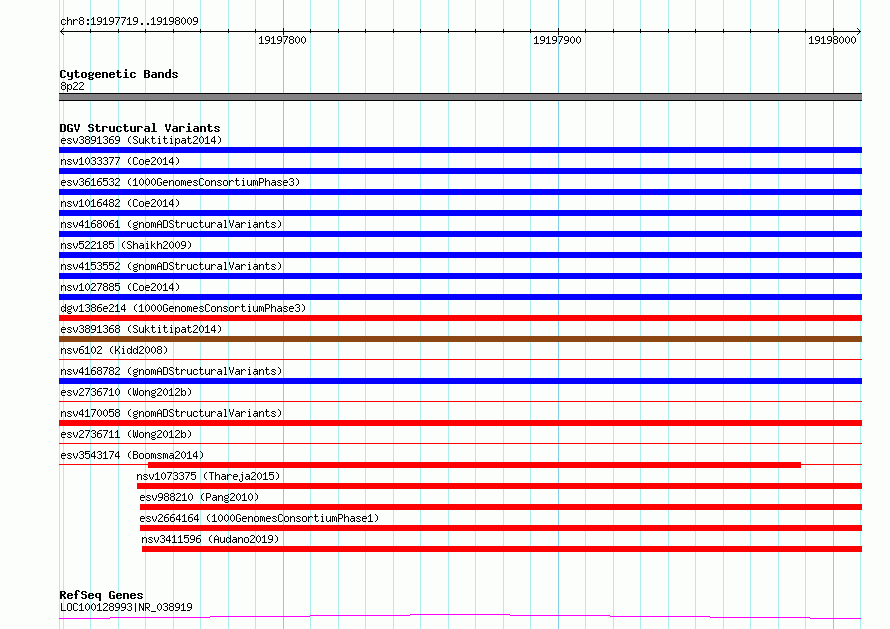Select nsv4168782 (gnomADStructuralVariants) label
Screen dimensions: 890x629
[x=171, y=371]
